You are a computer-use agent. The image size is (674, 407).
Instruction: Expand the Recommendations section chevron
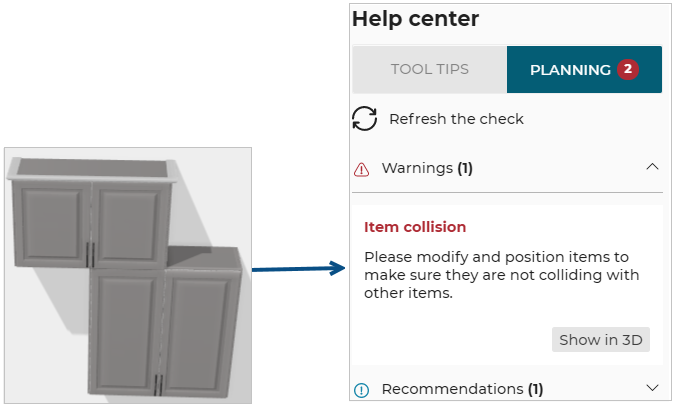click(x=652, y=388)
